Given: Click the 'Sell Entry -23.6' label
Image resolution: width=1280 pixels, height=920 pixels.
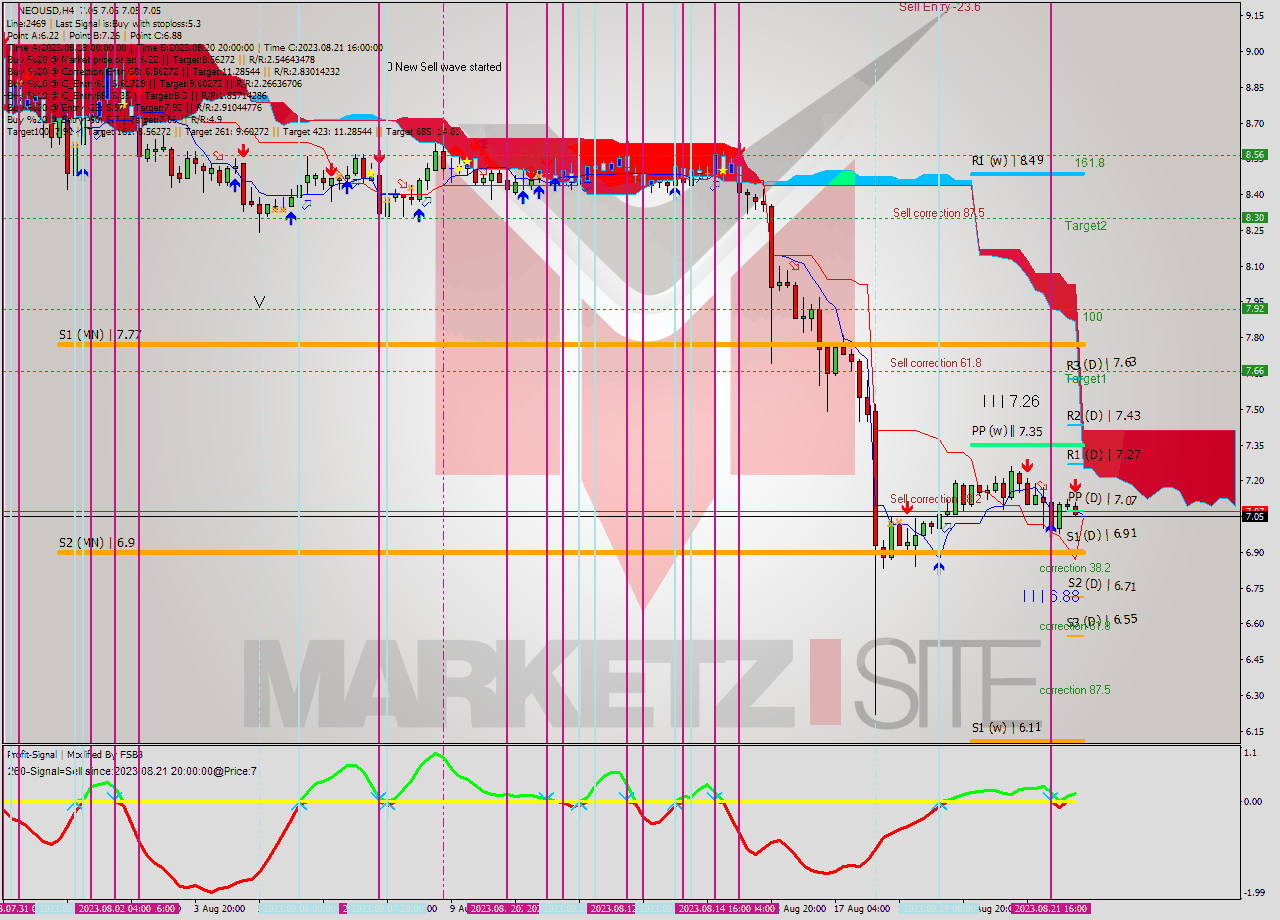Looking at the screenshot, I should coord(939,7).
